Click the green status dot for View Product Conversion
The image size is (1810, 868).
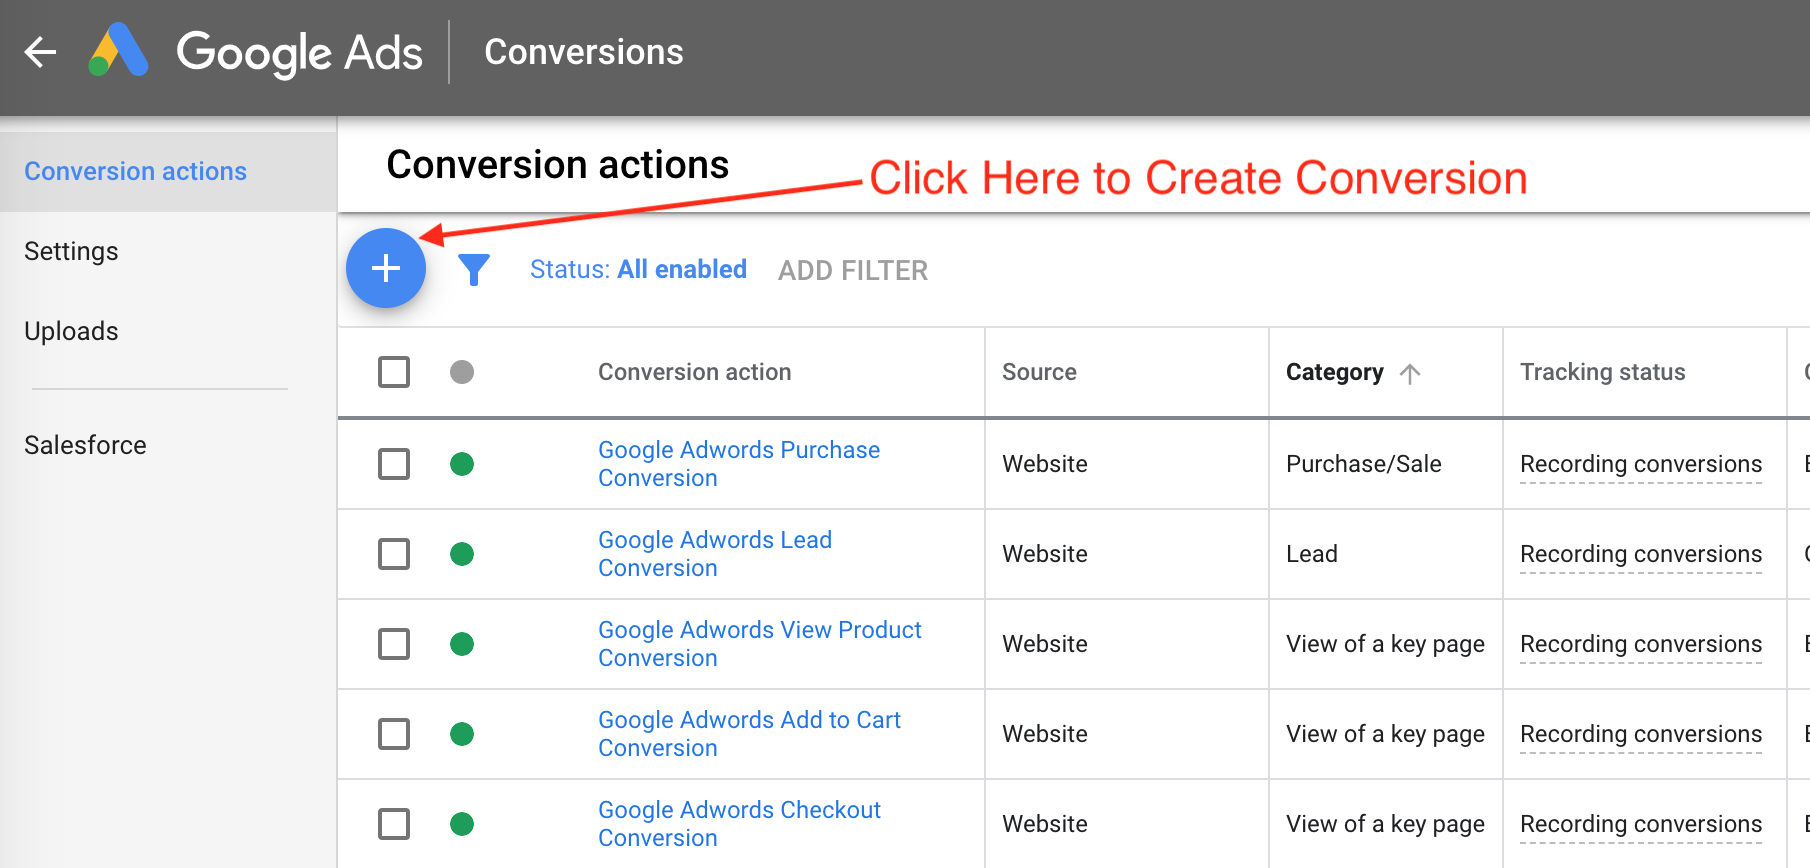[462, 644]
